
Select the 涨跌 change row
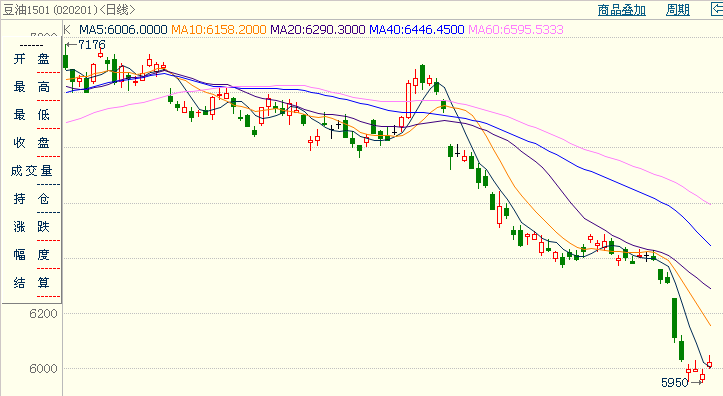tap(31, 227)
